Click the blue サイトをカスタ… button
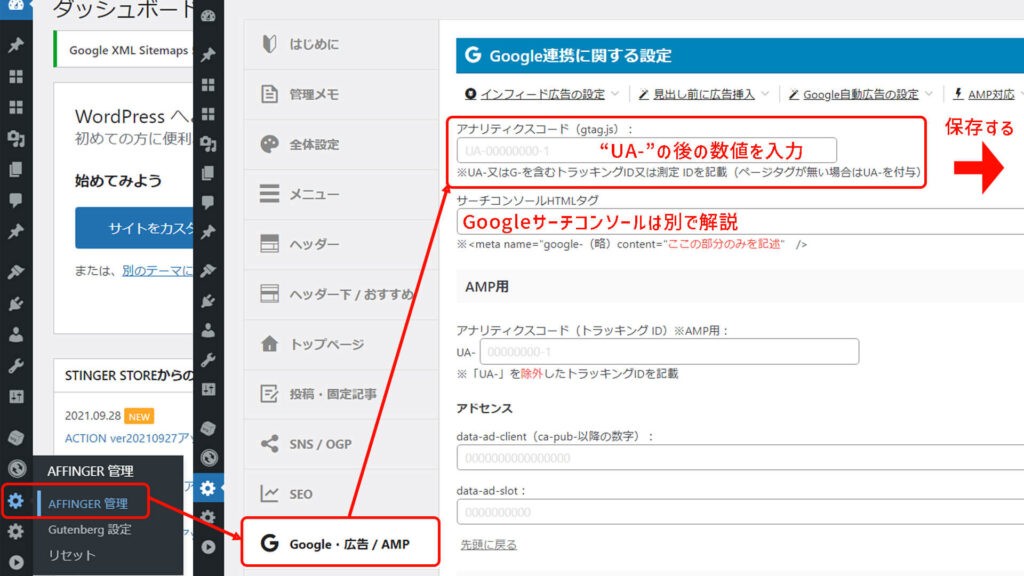This screenshot has width=1024, height=576. (x=134, y=228)
